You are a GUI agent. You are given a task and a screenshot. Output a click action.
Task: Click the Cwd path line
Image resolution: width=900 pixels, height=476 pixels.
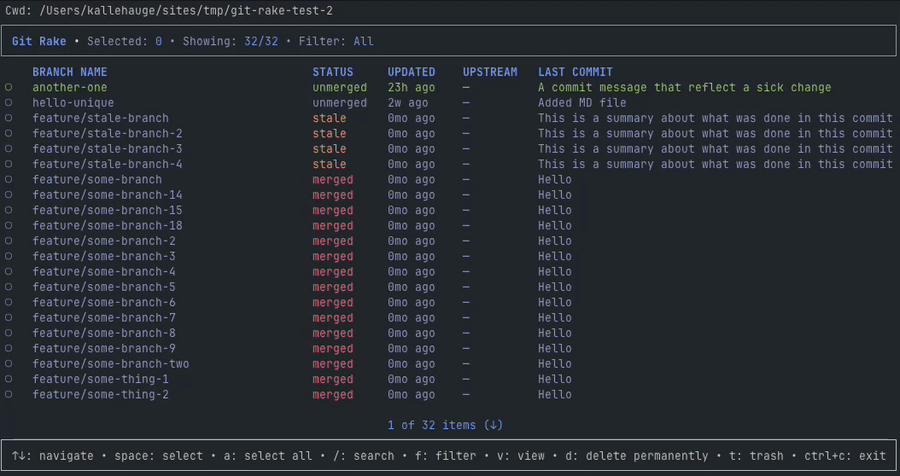(169, 11)
